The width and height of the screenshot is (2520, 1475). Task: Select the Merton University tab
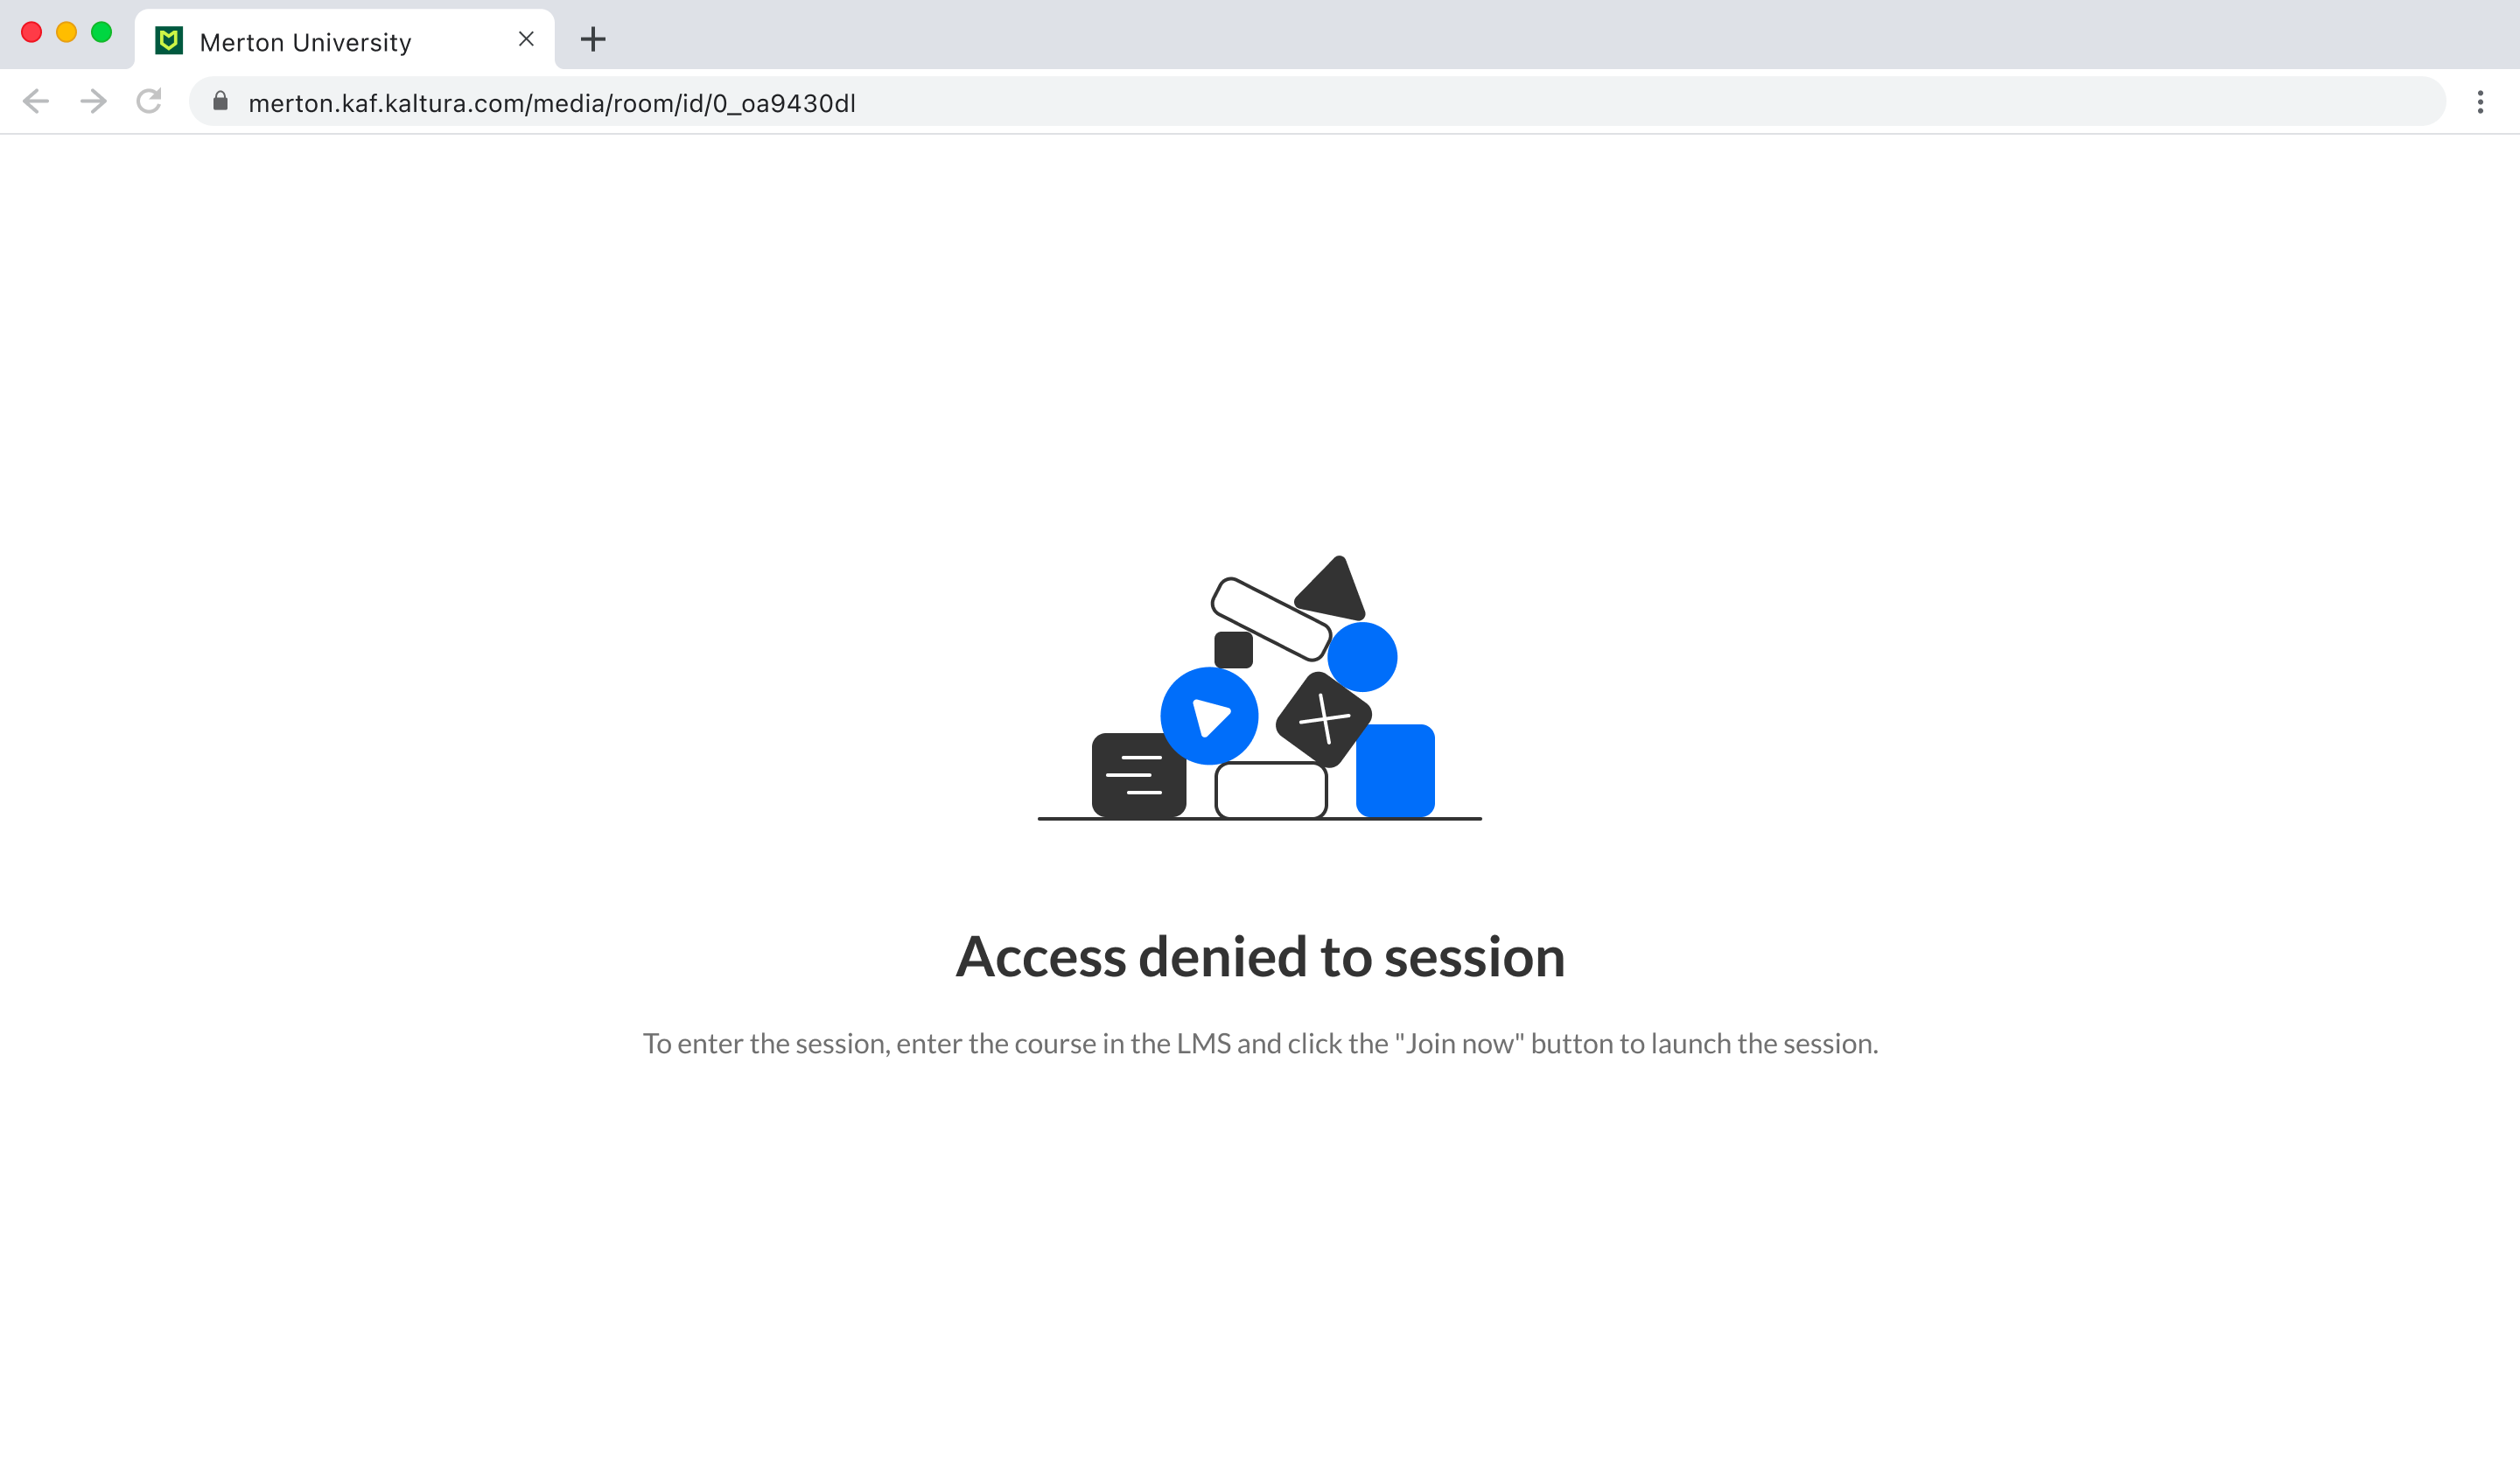[x=344, y=40]
